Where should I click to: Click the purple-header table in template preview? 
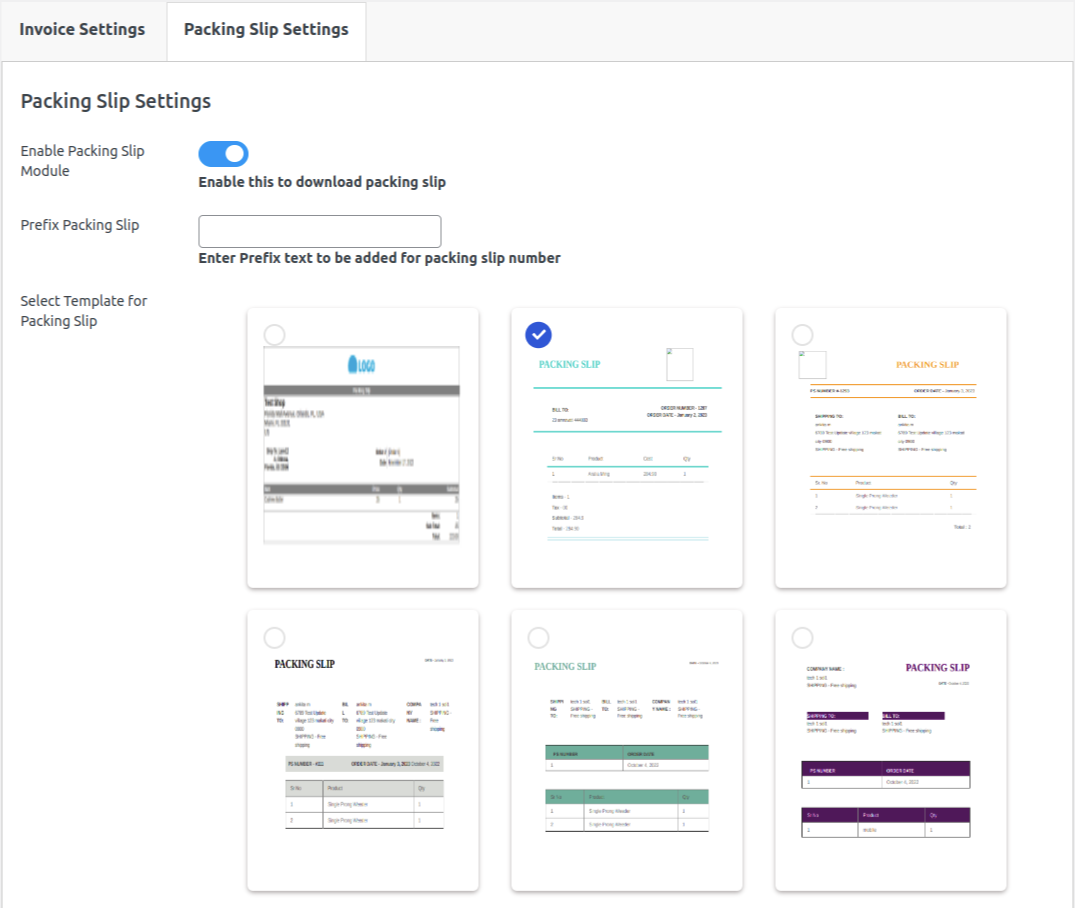click(x=885, y=822)
